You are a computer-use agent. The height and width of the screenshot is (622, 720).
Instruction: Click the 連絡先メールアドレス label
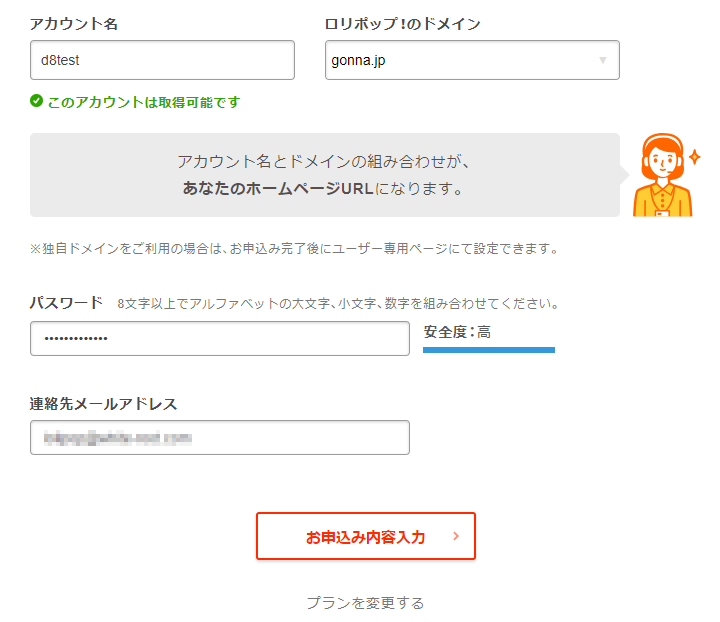104,404
